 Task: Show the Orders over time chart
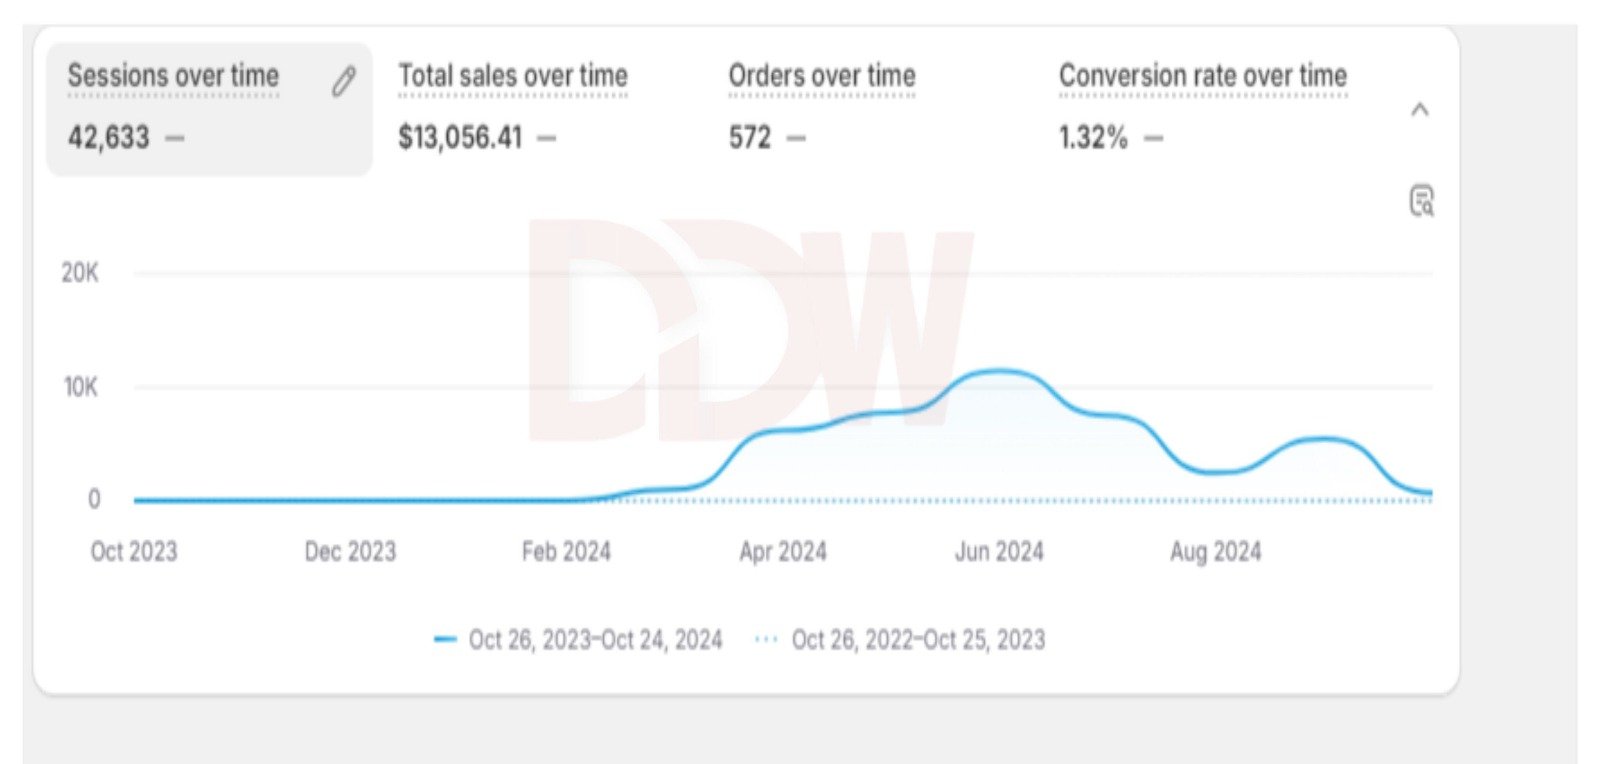click(821, 76)
